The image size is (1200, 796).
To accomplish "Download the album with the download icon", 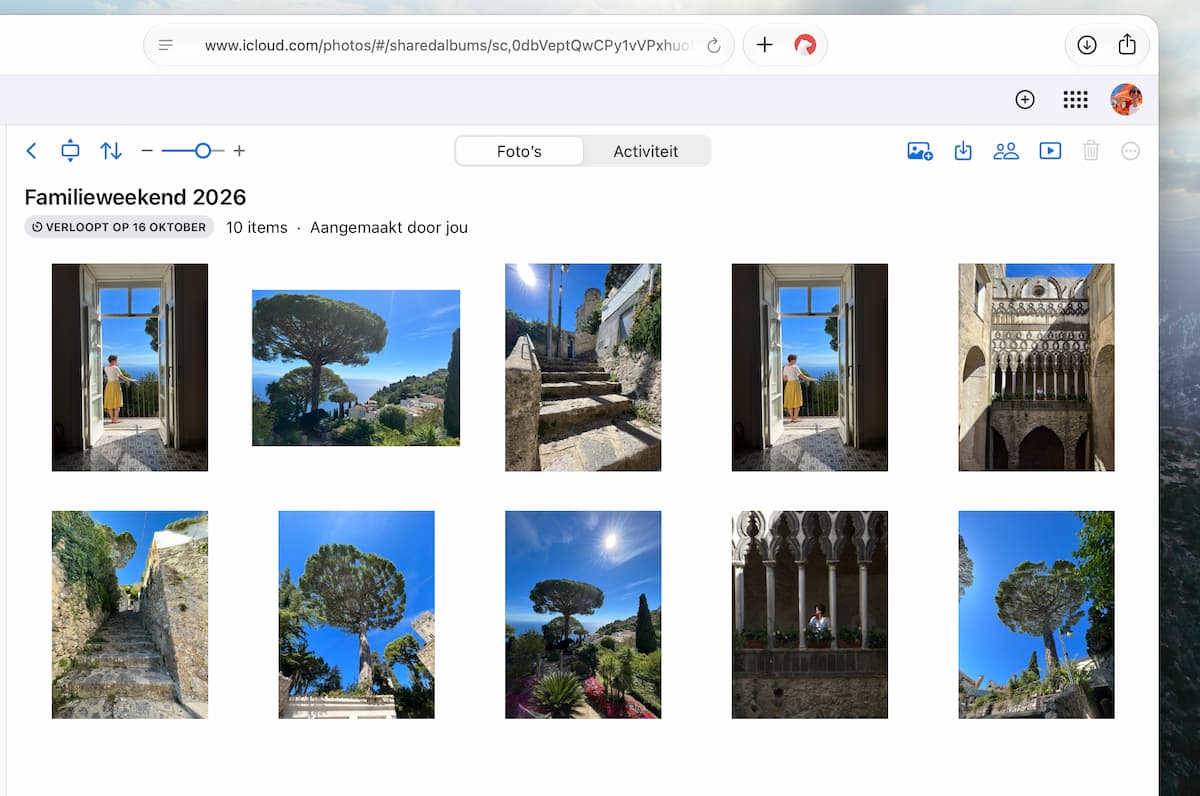I will tap(963, 151).
